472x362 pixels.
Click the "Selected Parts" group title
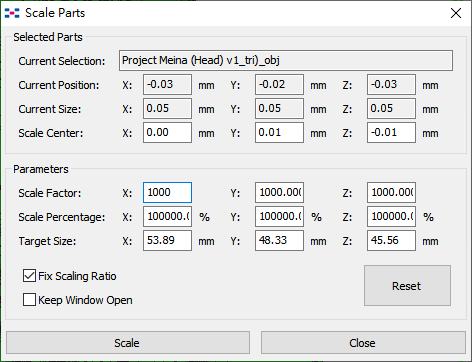click(48, 37)
